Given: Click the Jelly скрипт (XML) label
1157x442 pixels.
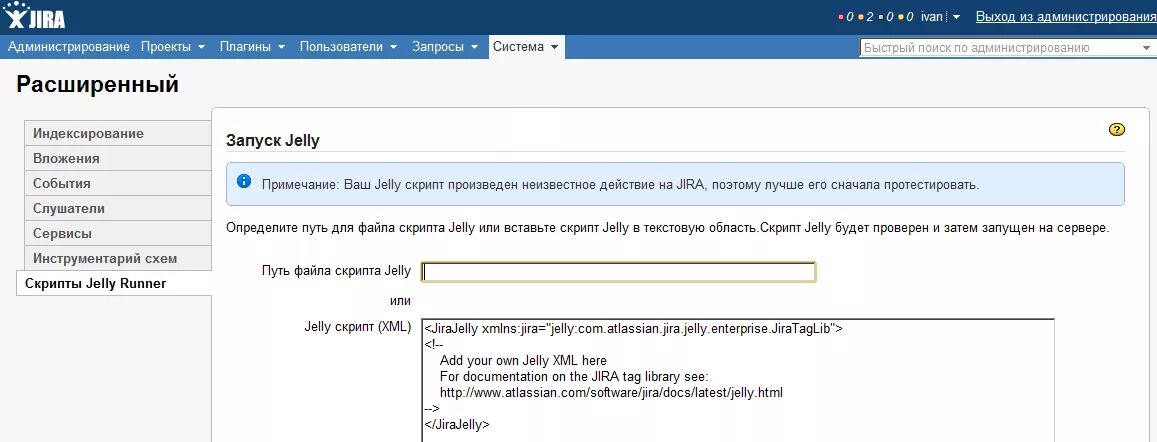Looking at the screenshot, I should coord(357,326).
